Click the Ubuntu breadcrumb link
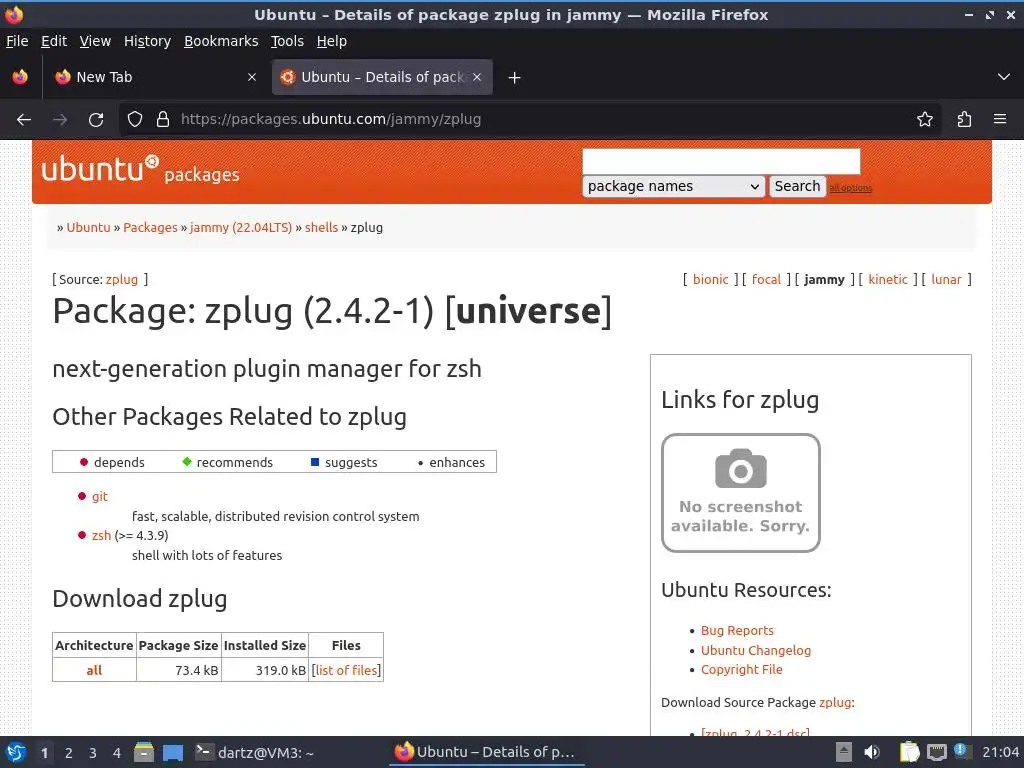This screenshot has height=768, width=1024. point(88,227)
